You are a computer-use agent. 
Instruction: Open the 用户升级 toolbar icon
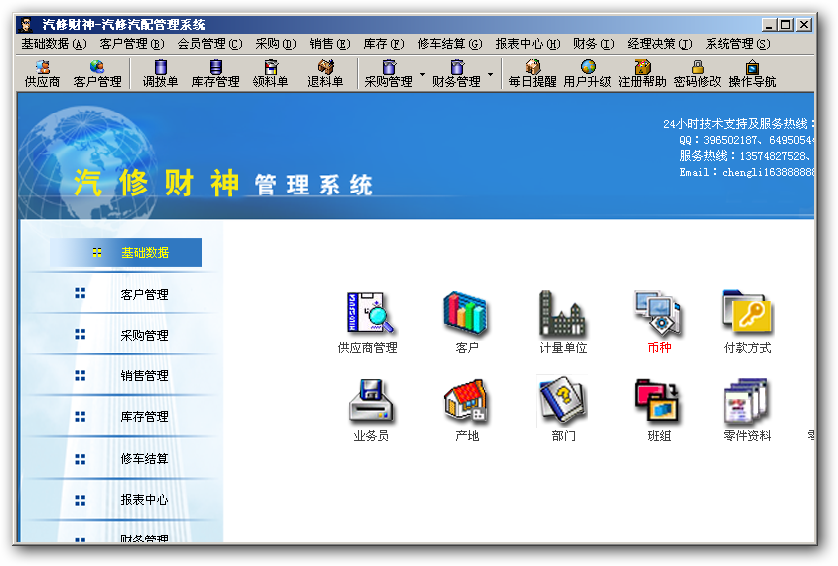(587, 73)
